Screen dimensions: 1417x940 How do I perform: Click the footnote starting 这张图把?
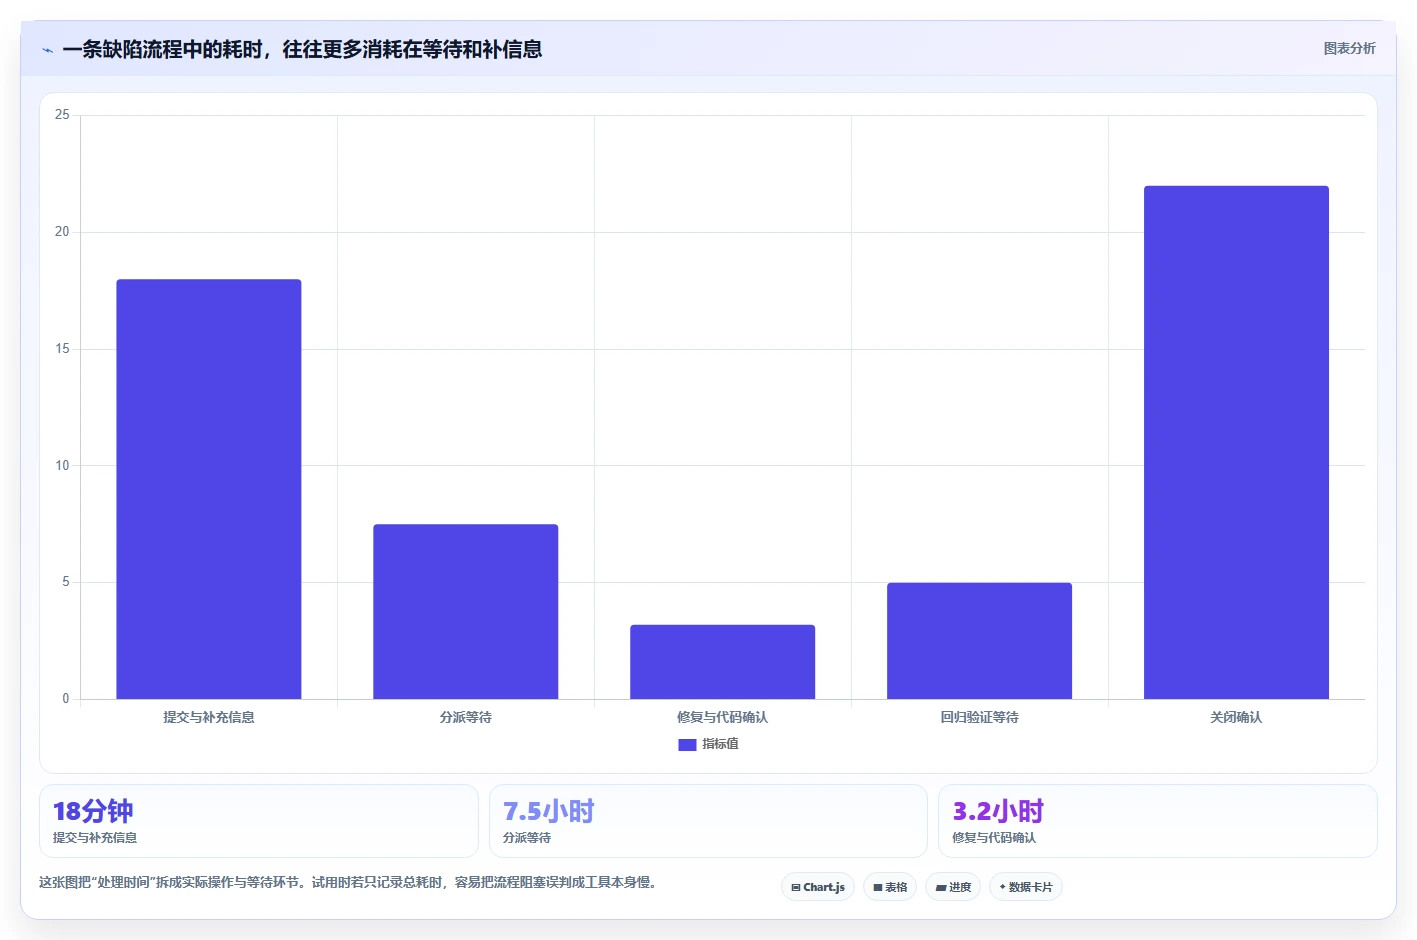348,882
